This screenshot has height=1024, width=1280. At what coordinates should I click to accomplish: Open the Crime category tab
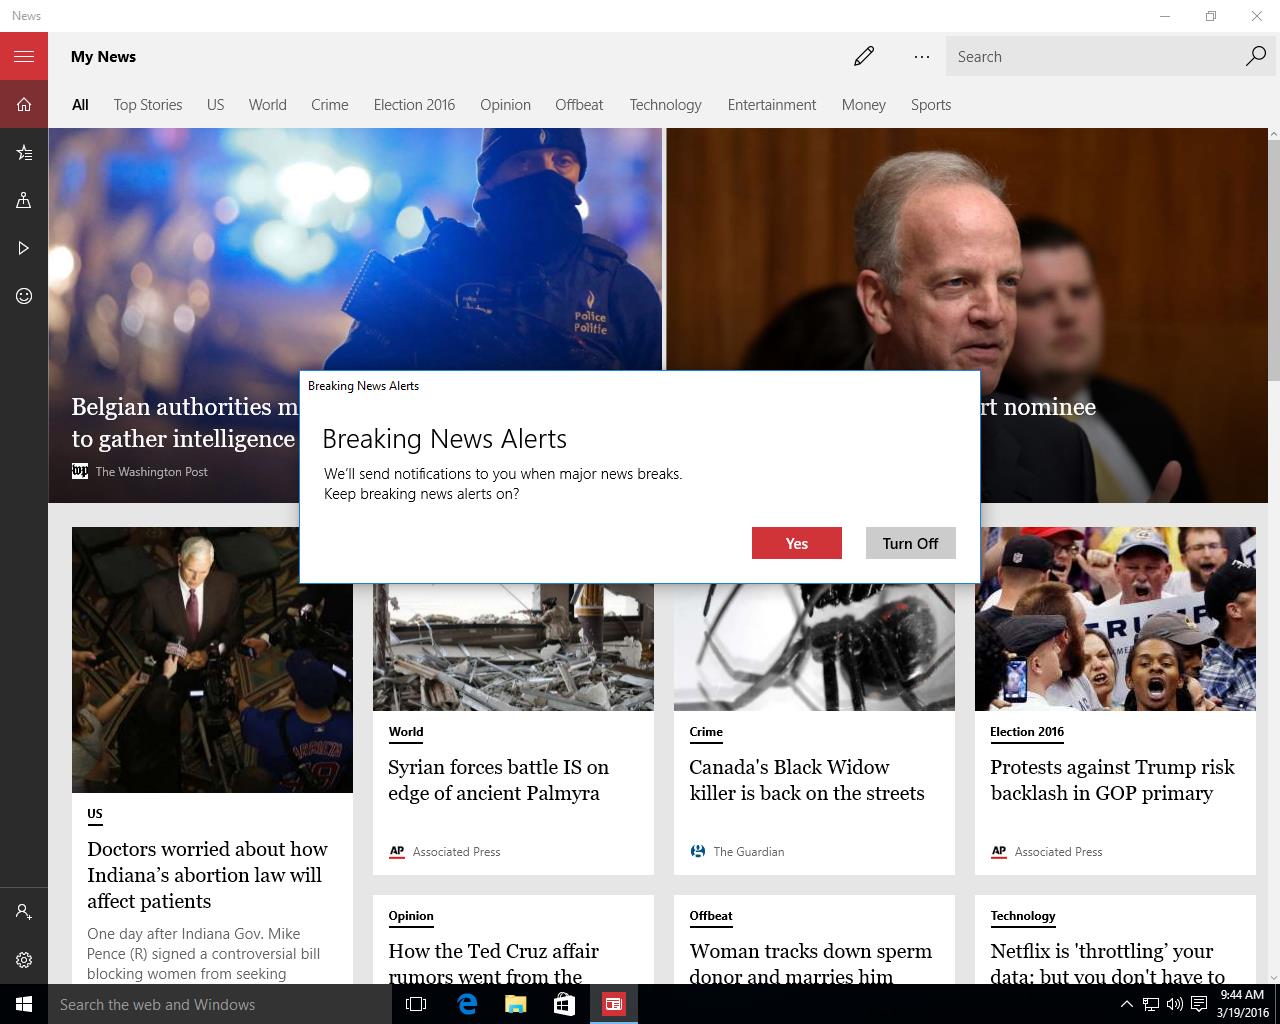(329, 104)
